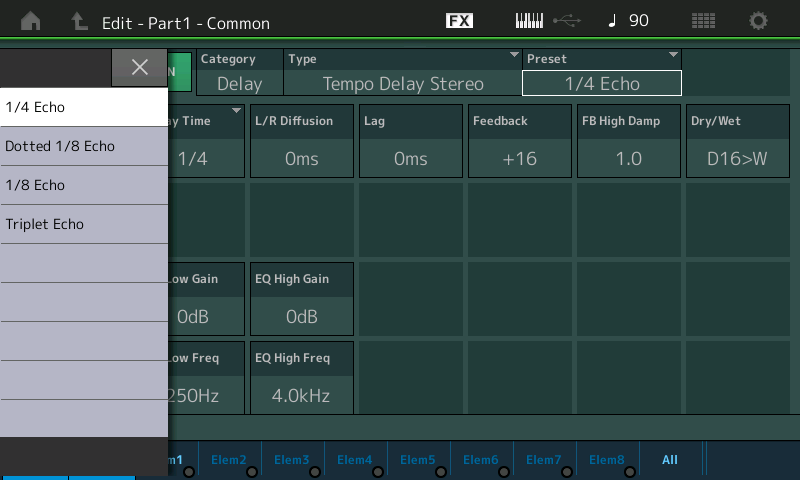Close the preset list with X

coord(139,67)
